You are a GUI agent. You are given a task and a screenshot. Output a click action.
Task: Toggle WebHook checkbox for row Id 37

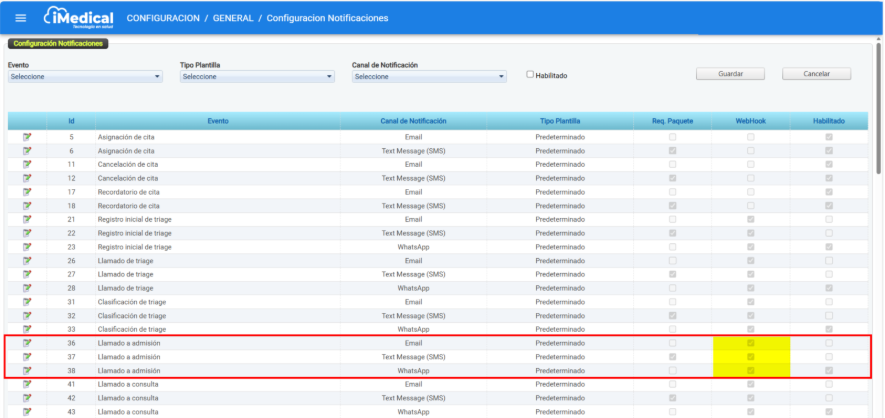[751, 357]
